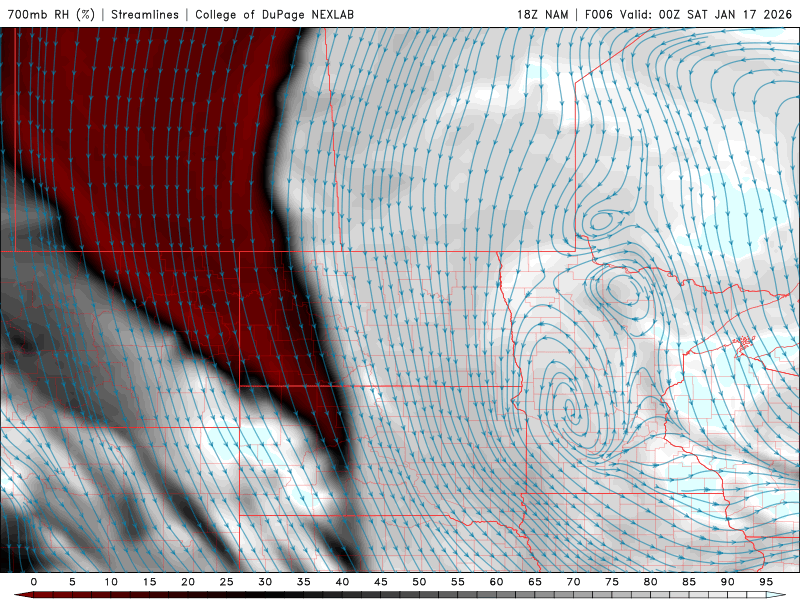Screen dimensions: 800x600
Task: Click the "60" value on the legend
Action: tap(496, 582)
